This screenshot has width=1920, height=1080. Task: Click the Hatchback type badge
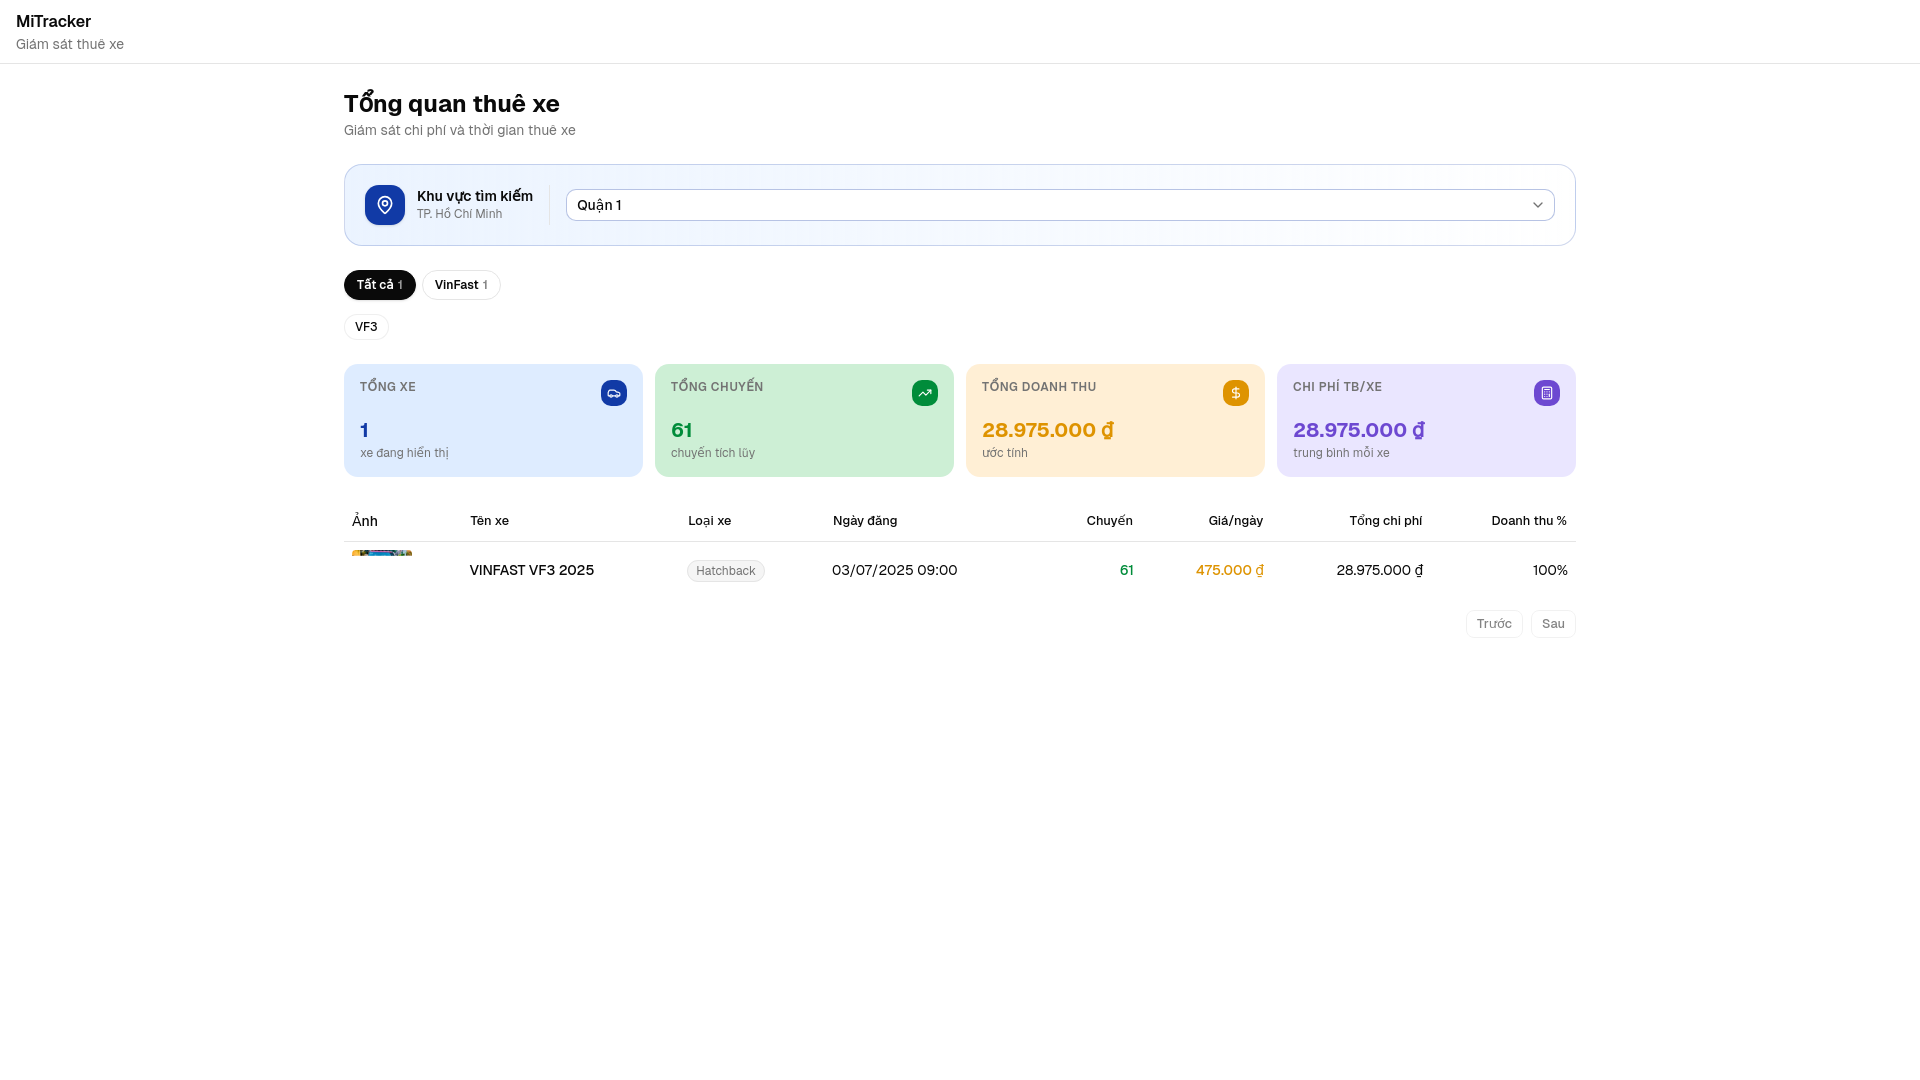[x=726, y=571]
